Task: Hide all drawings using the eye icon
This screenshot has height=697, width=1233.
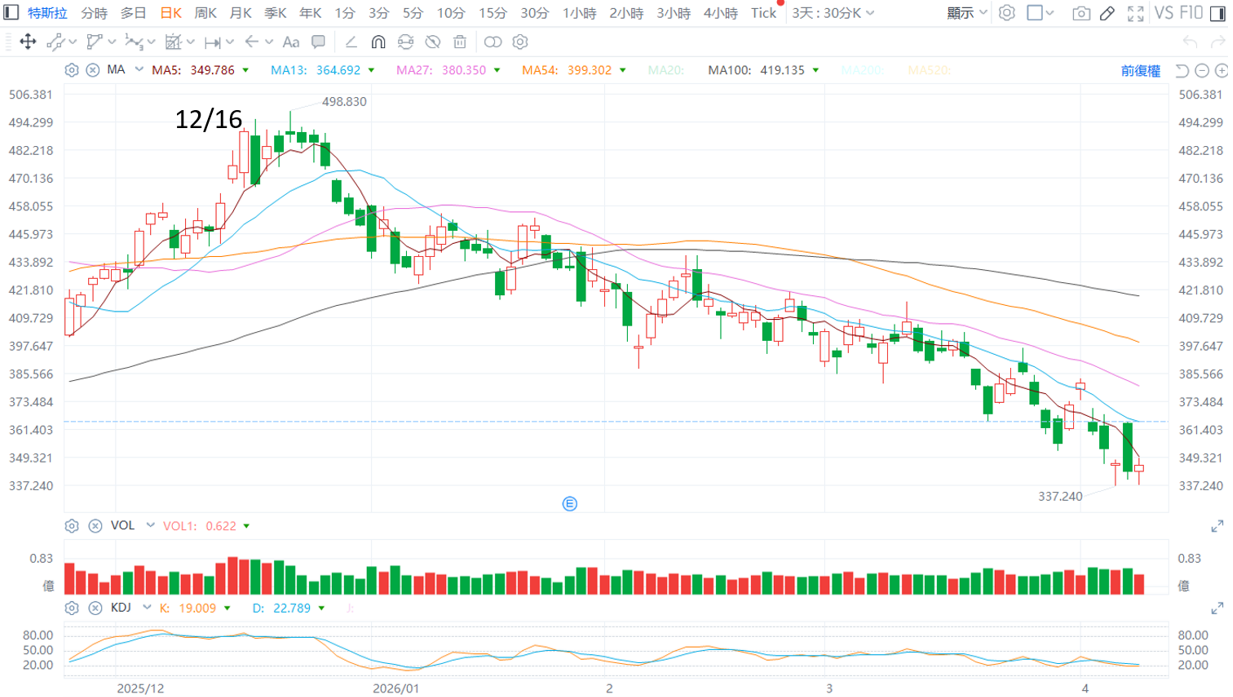Action: pos(432,42)
